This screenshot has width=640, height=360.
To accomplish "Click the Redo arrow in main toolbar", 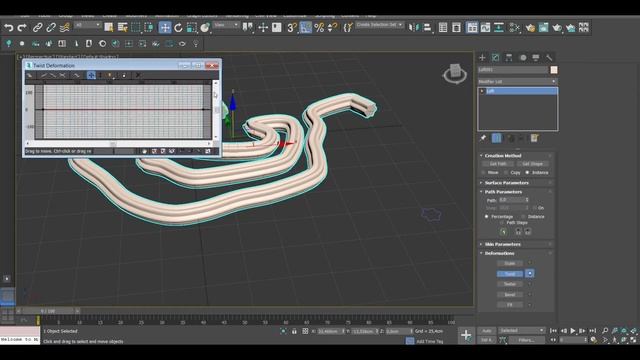I will pyautogui.click(x=22, y=27).
